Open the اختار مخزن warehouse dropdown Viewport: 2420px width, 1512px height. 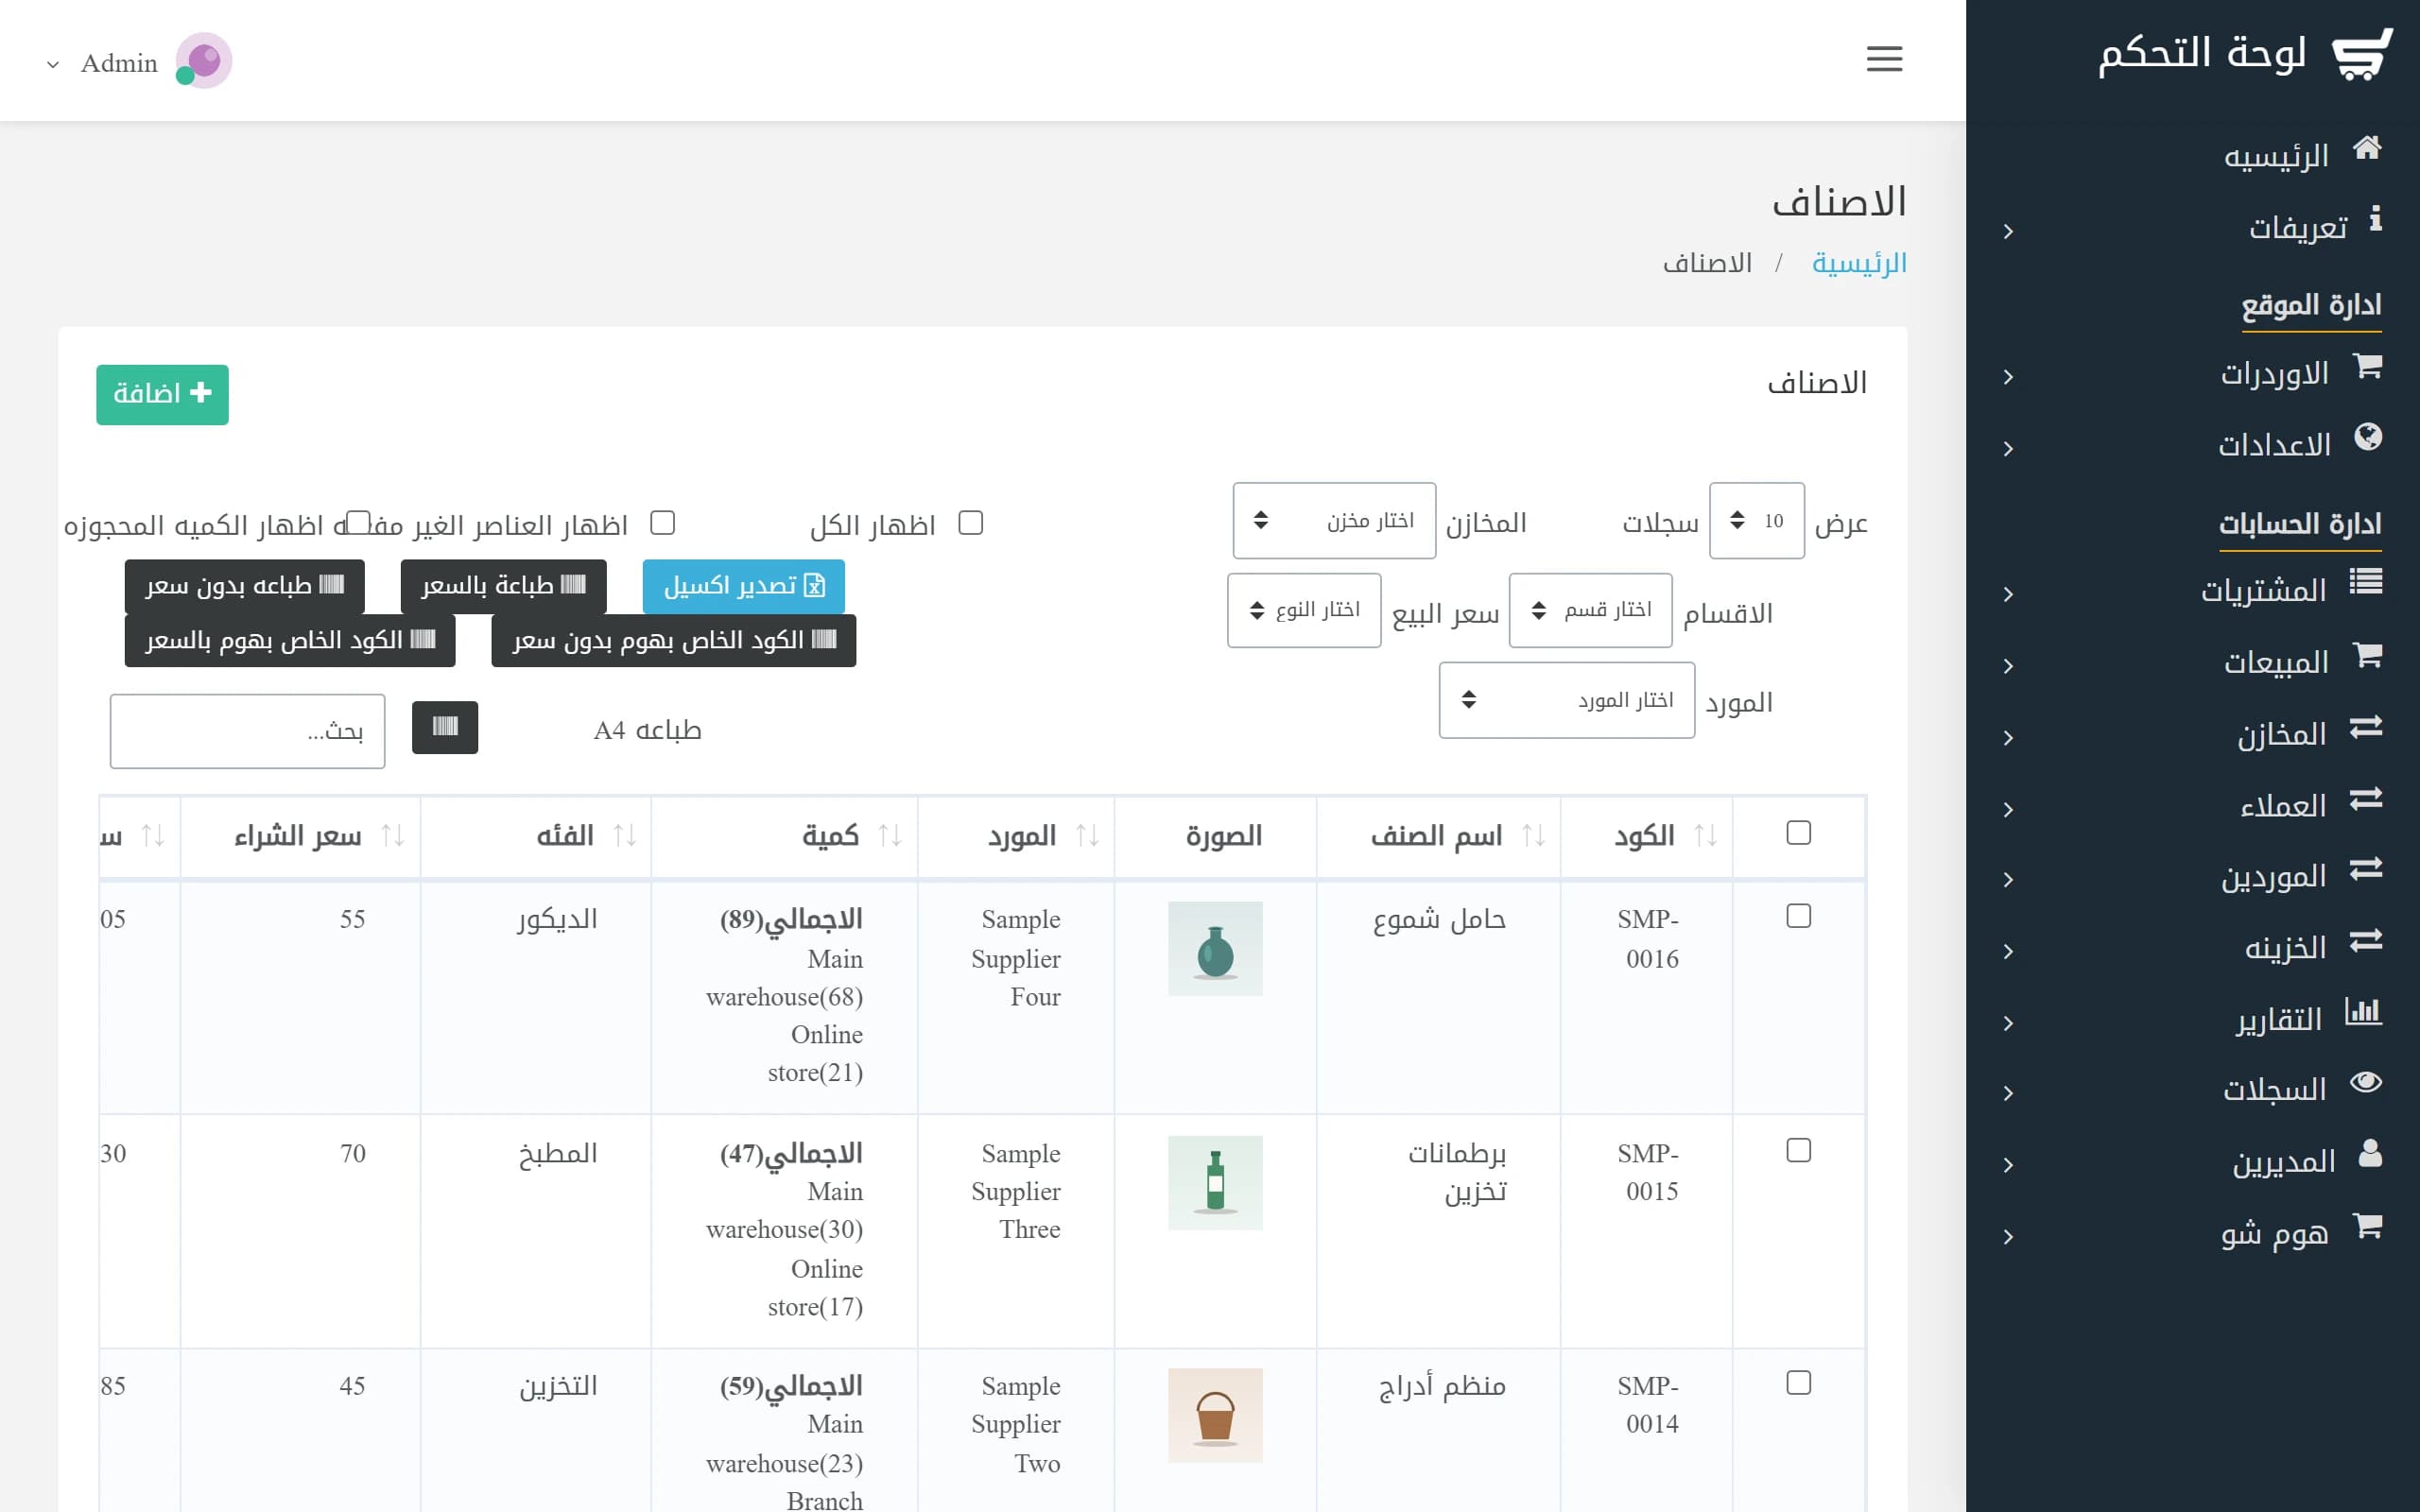[x=1334, y=521]
